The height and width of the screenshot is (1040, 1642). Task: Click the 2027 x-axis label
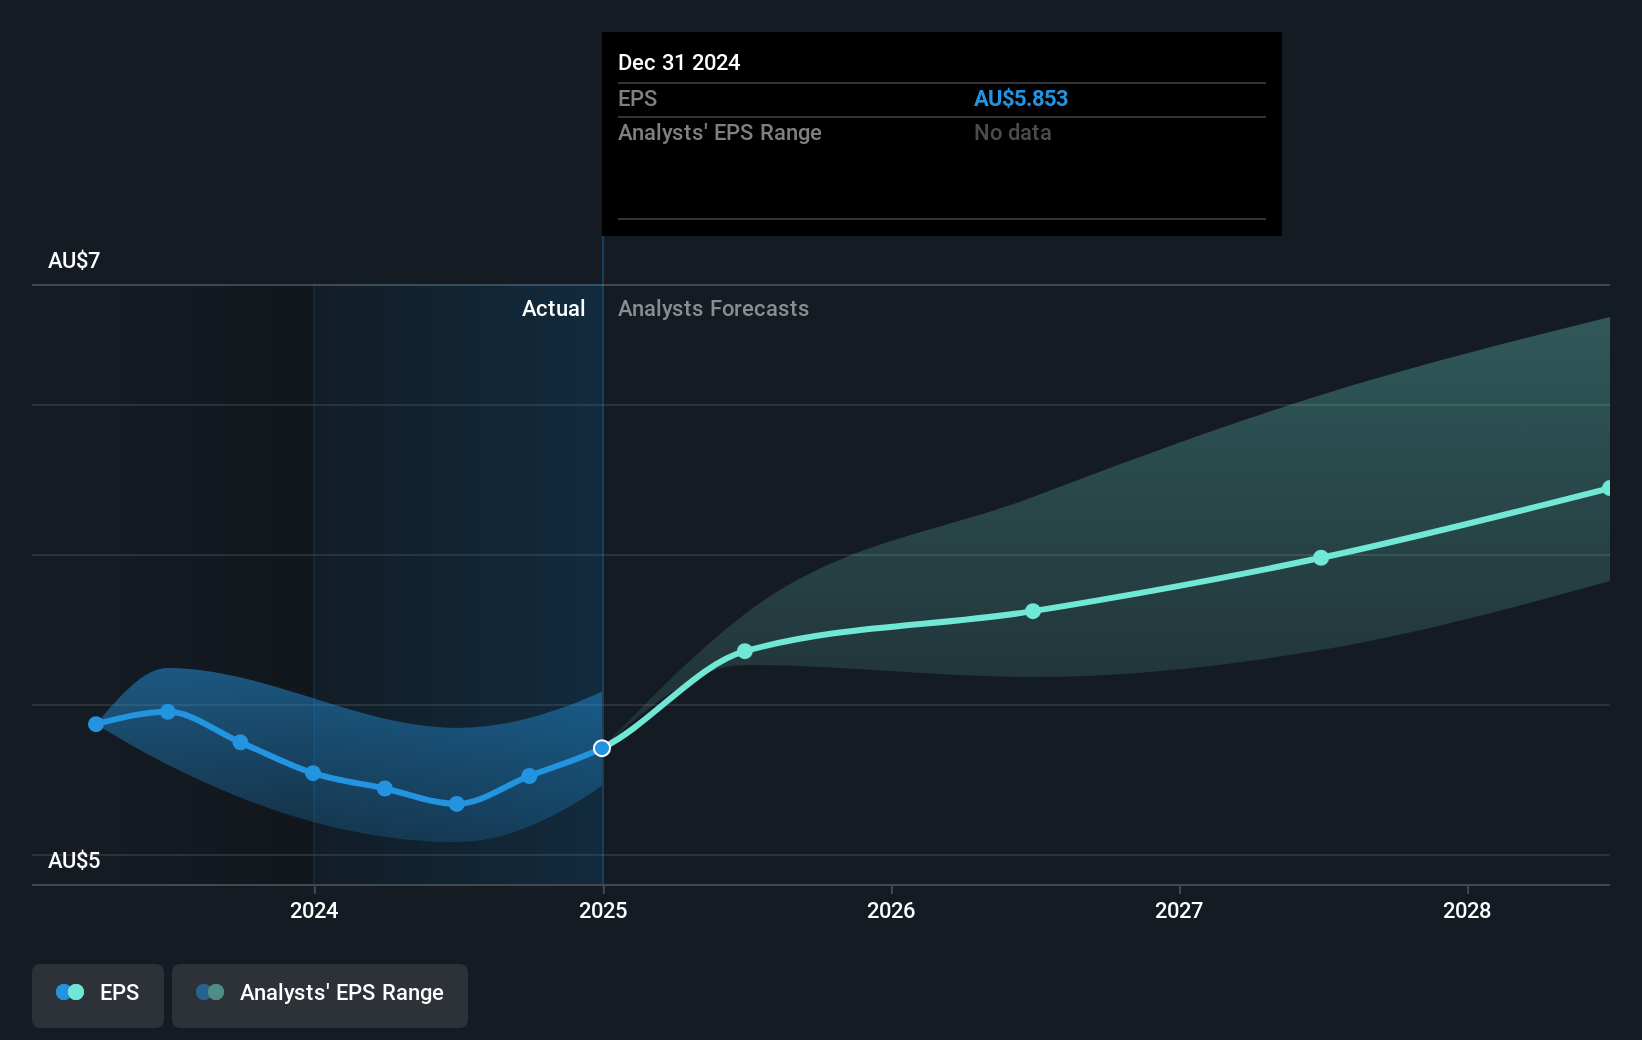1179,910
